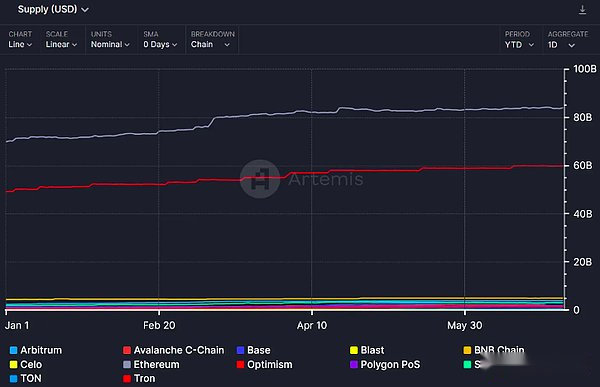
Task: Download chart using the download icon
Action: [582, 10]
